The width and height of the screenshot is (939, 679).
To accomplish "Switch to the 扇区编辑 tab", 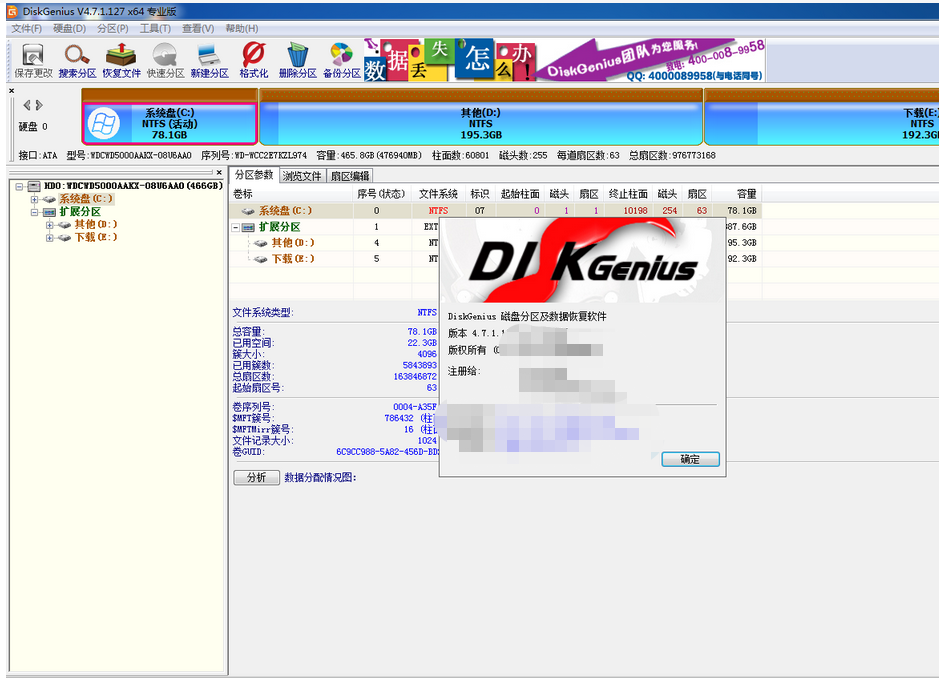I will click(350, 176).
